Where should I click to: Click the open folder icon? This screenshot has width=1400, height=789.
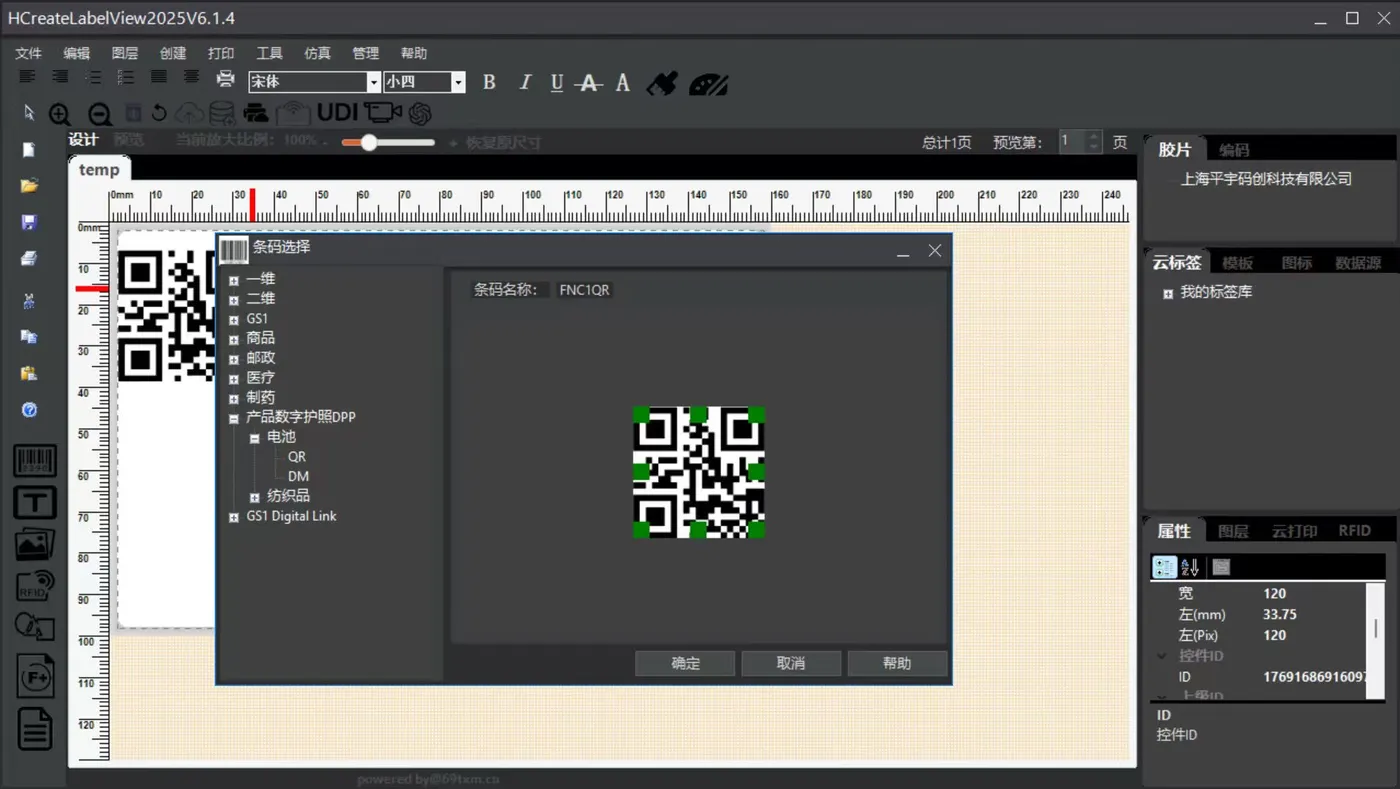tap(29, 186)
